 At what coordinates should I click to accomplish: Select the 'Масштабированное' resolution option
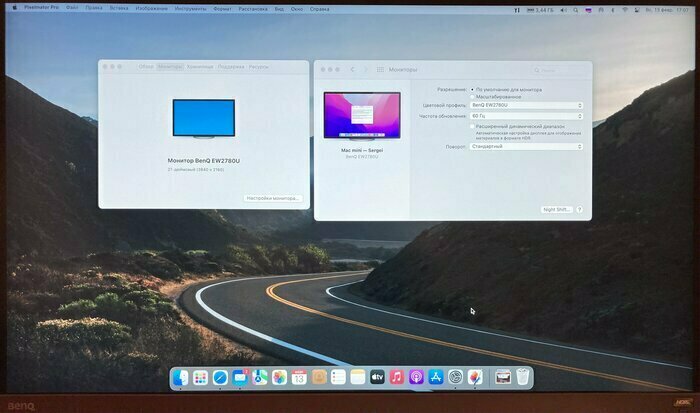pos(472,97)
